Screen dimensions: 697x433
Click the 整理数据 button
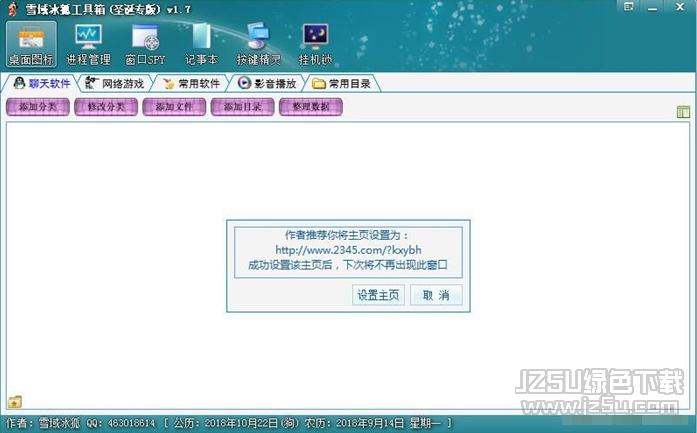(311, 107)
